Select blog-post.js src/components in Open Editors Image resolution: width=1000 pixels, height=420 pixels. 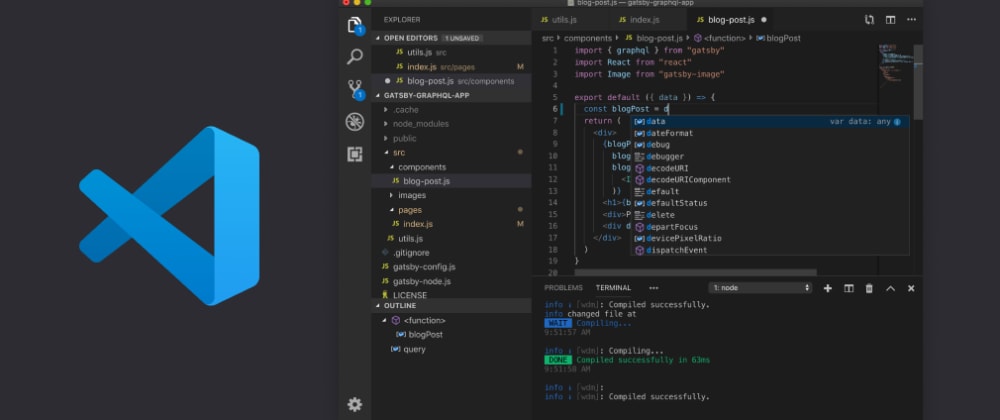coord(451,81)
